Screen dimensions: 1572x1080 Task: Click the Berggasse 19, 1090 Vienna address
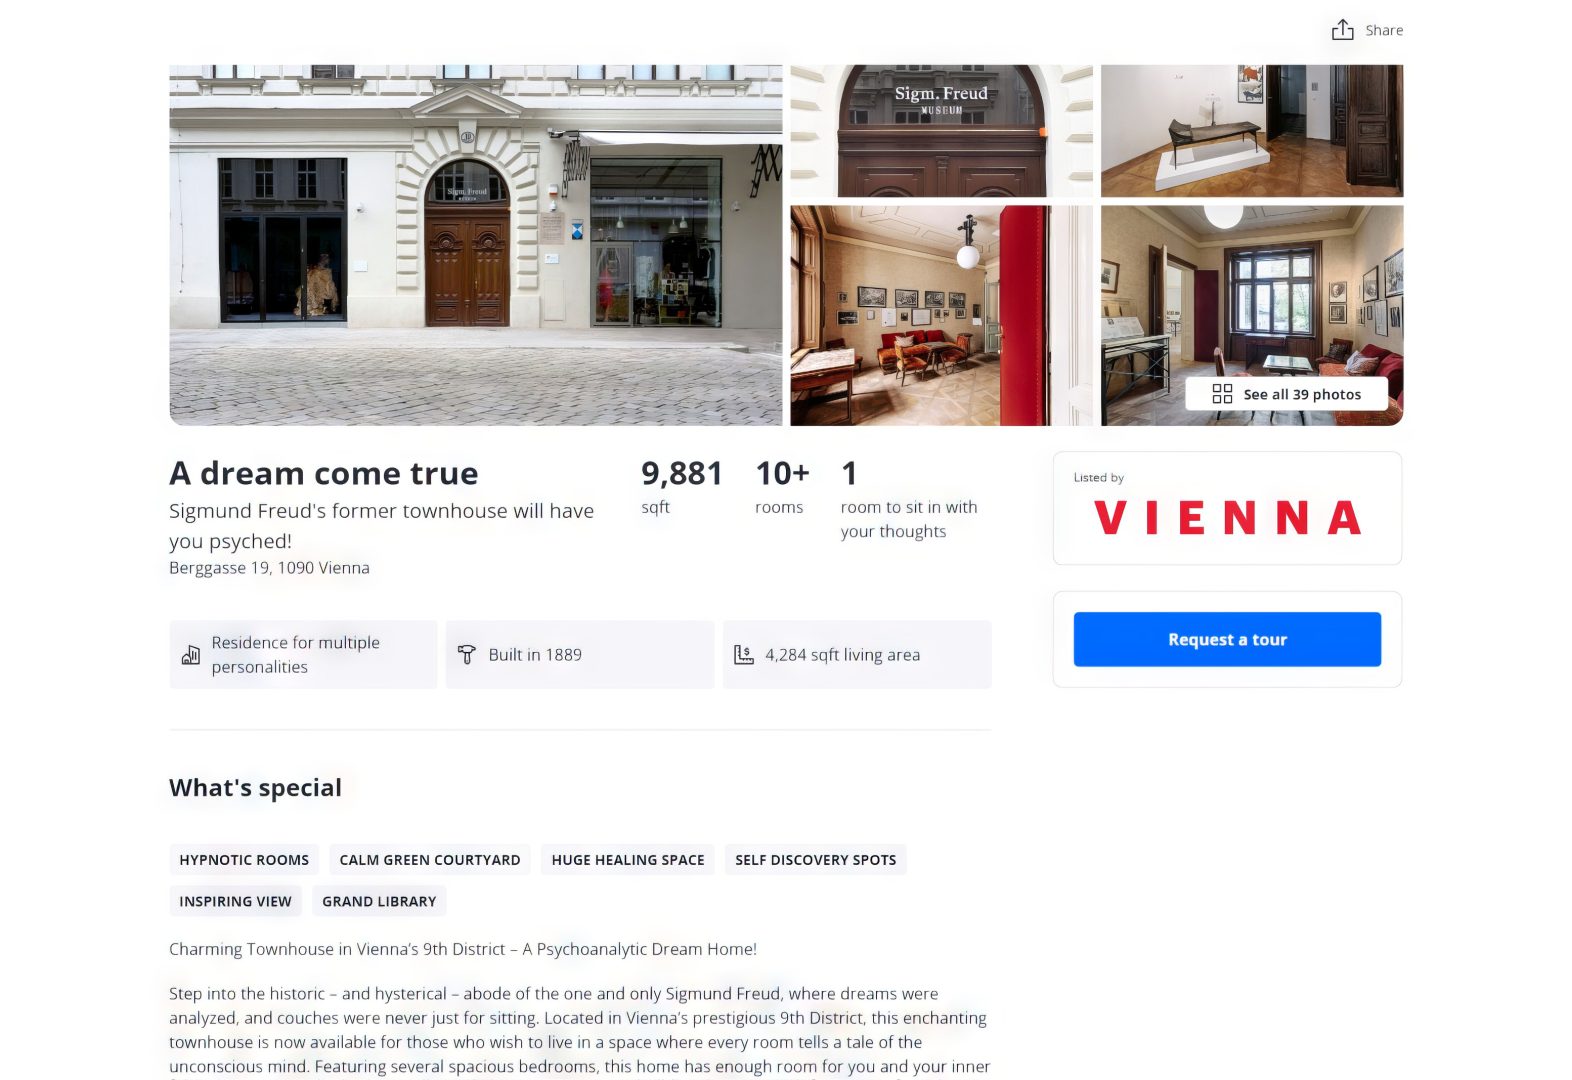pyautogui.click(x=269, y=568)
